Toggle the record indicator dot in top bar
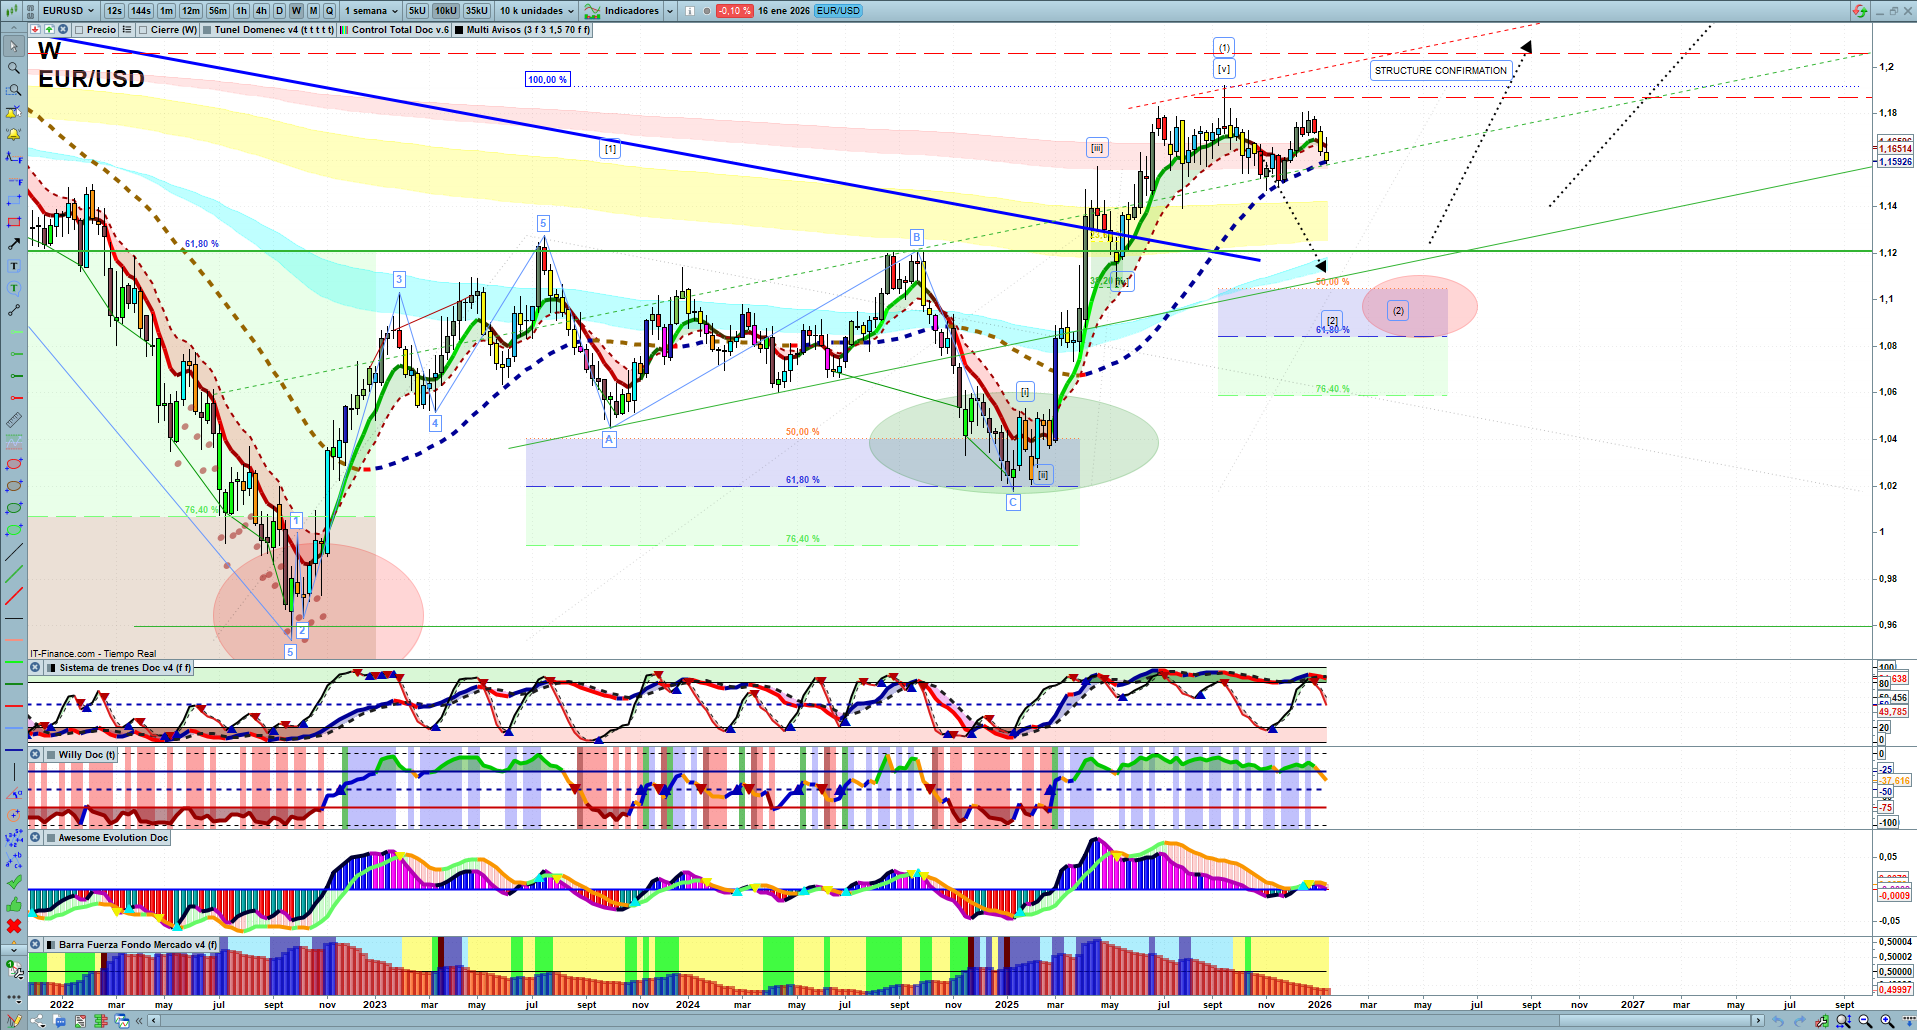 point(707,11)
